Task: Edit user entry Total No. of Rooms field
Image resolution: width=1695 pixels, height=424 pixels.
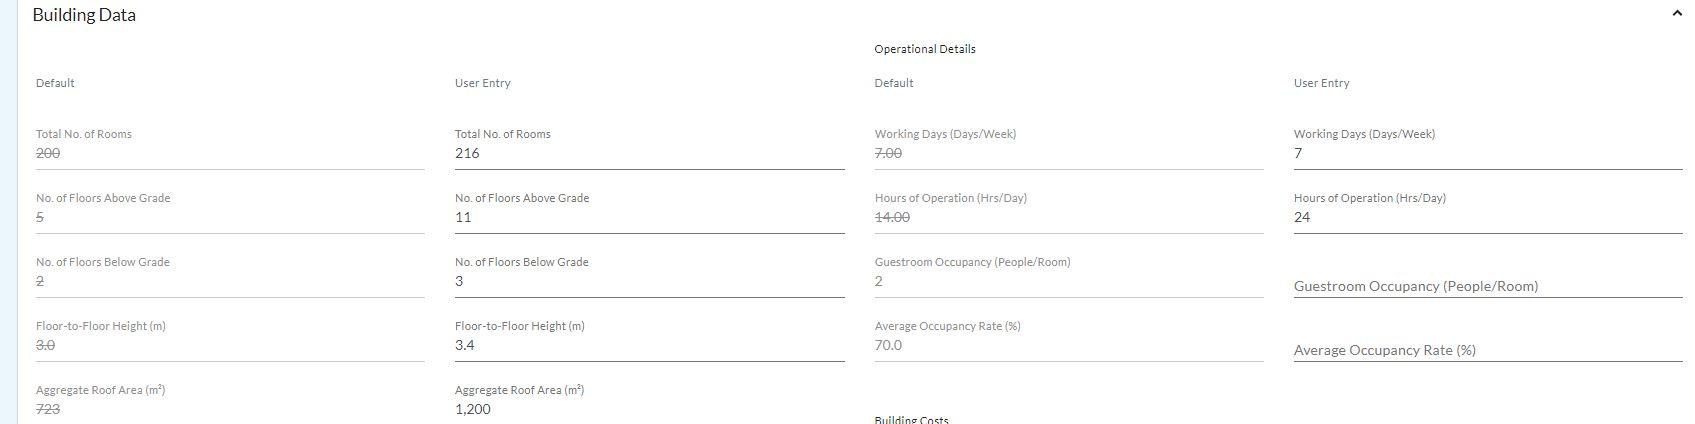Action: pyautogui.click(x=648, y=154)
